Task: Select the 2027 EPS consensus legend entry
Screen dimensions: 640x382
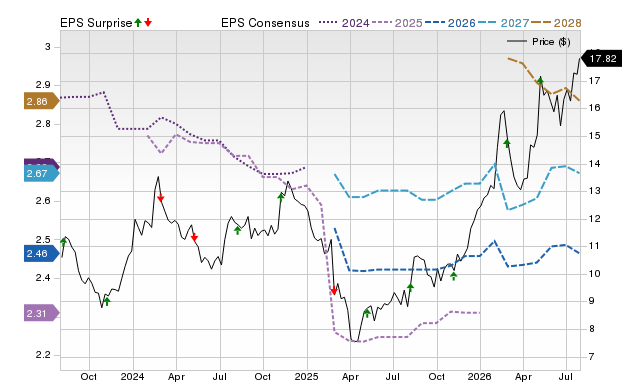Action: coord(503,23)
